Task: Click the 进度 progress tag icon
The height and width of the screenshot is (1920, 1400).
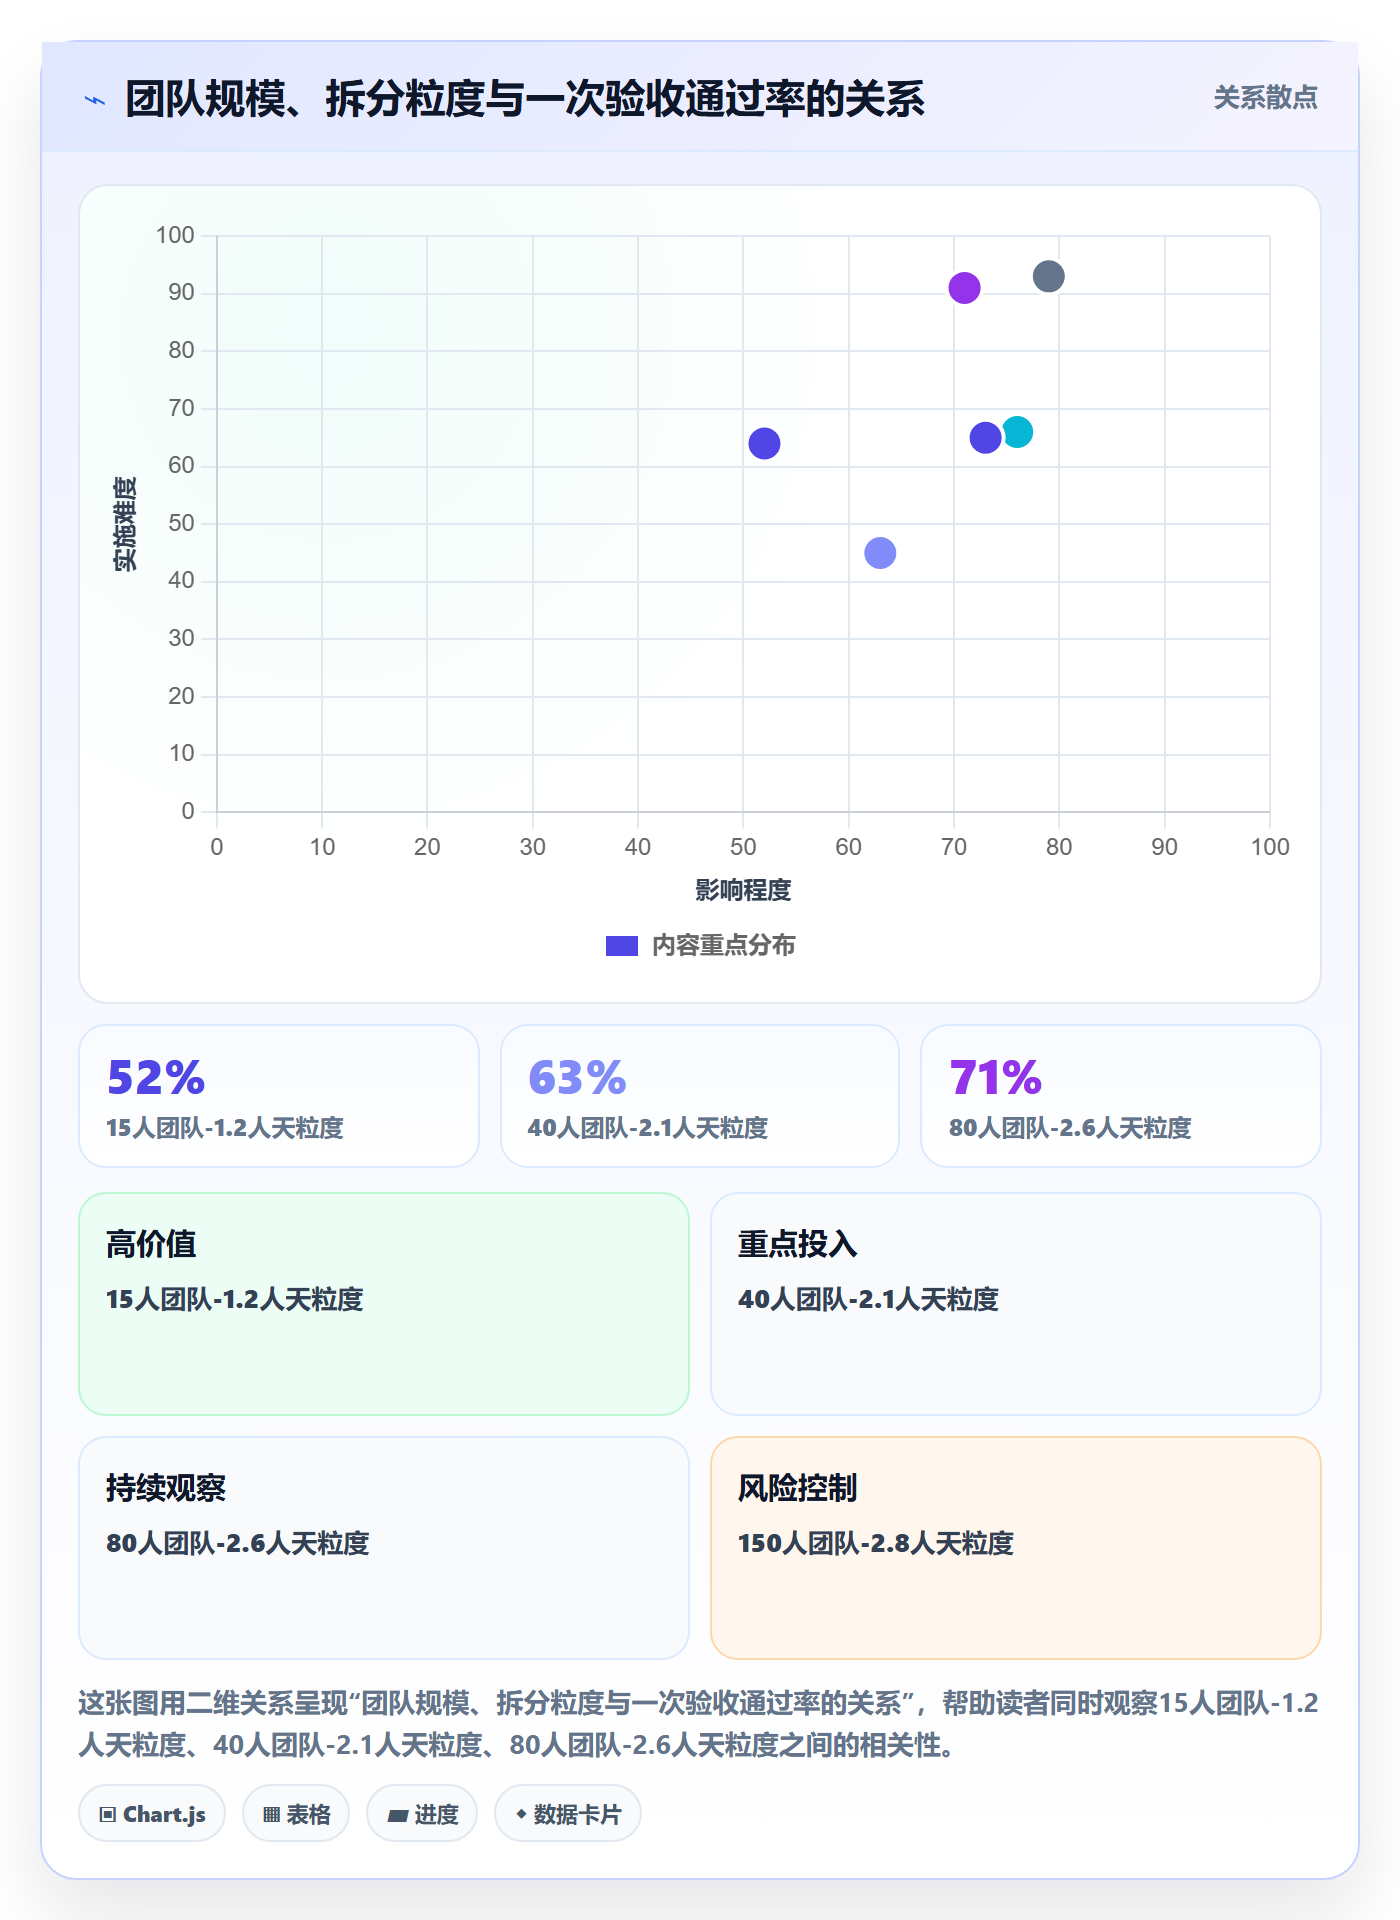Action: click(x=397, y=1815)
